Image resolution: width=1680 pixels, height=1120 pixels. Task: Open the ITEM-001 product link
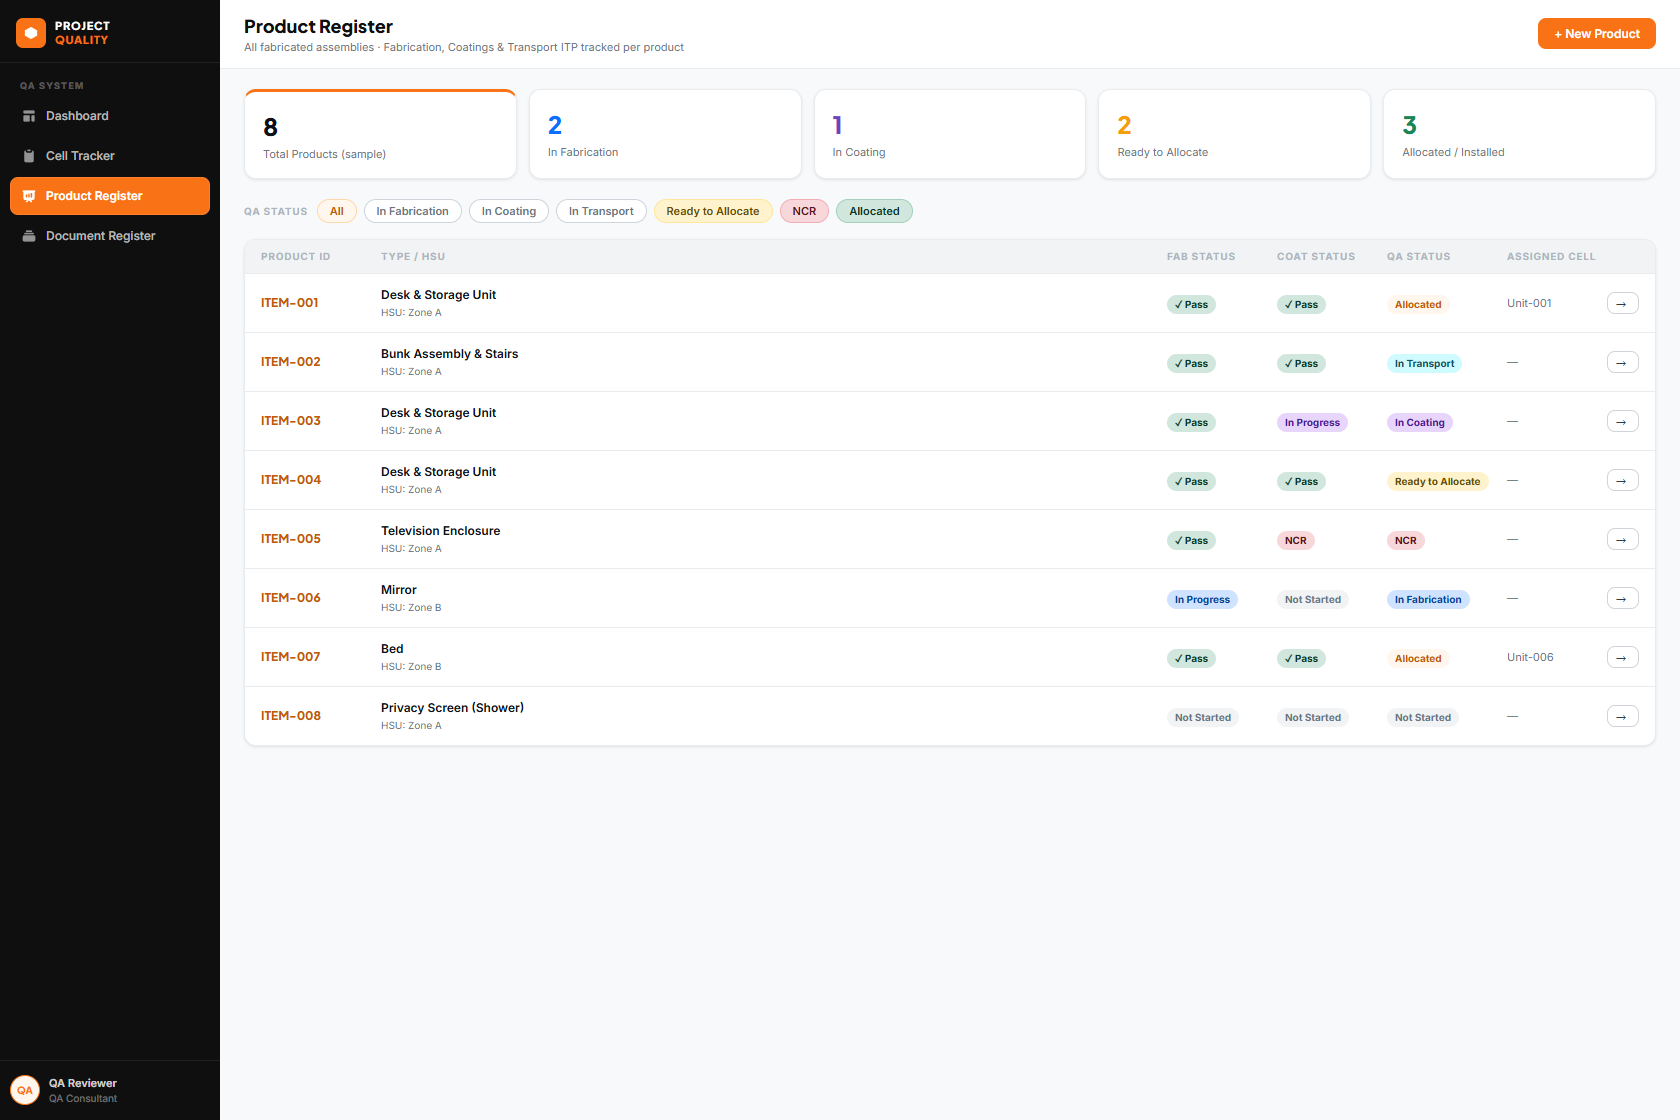[290, 303]
